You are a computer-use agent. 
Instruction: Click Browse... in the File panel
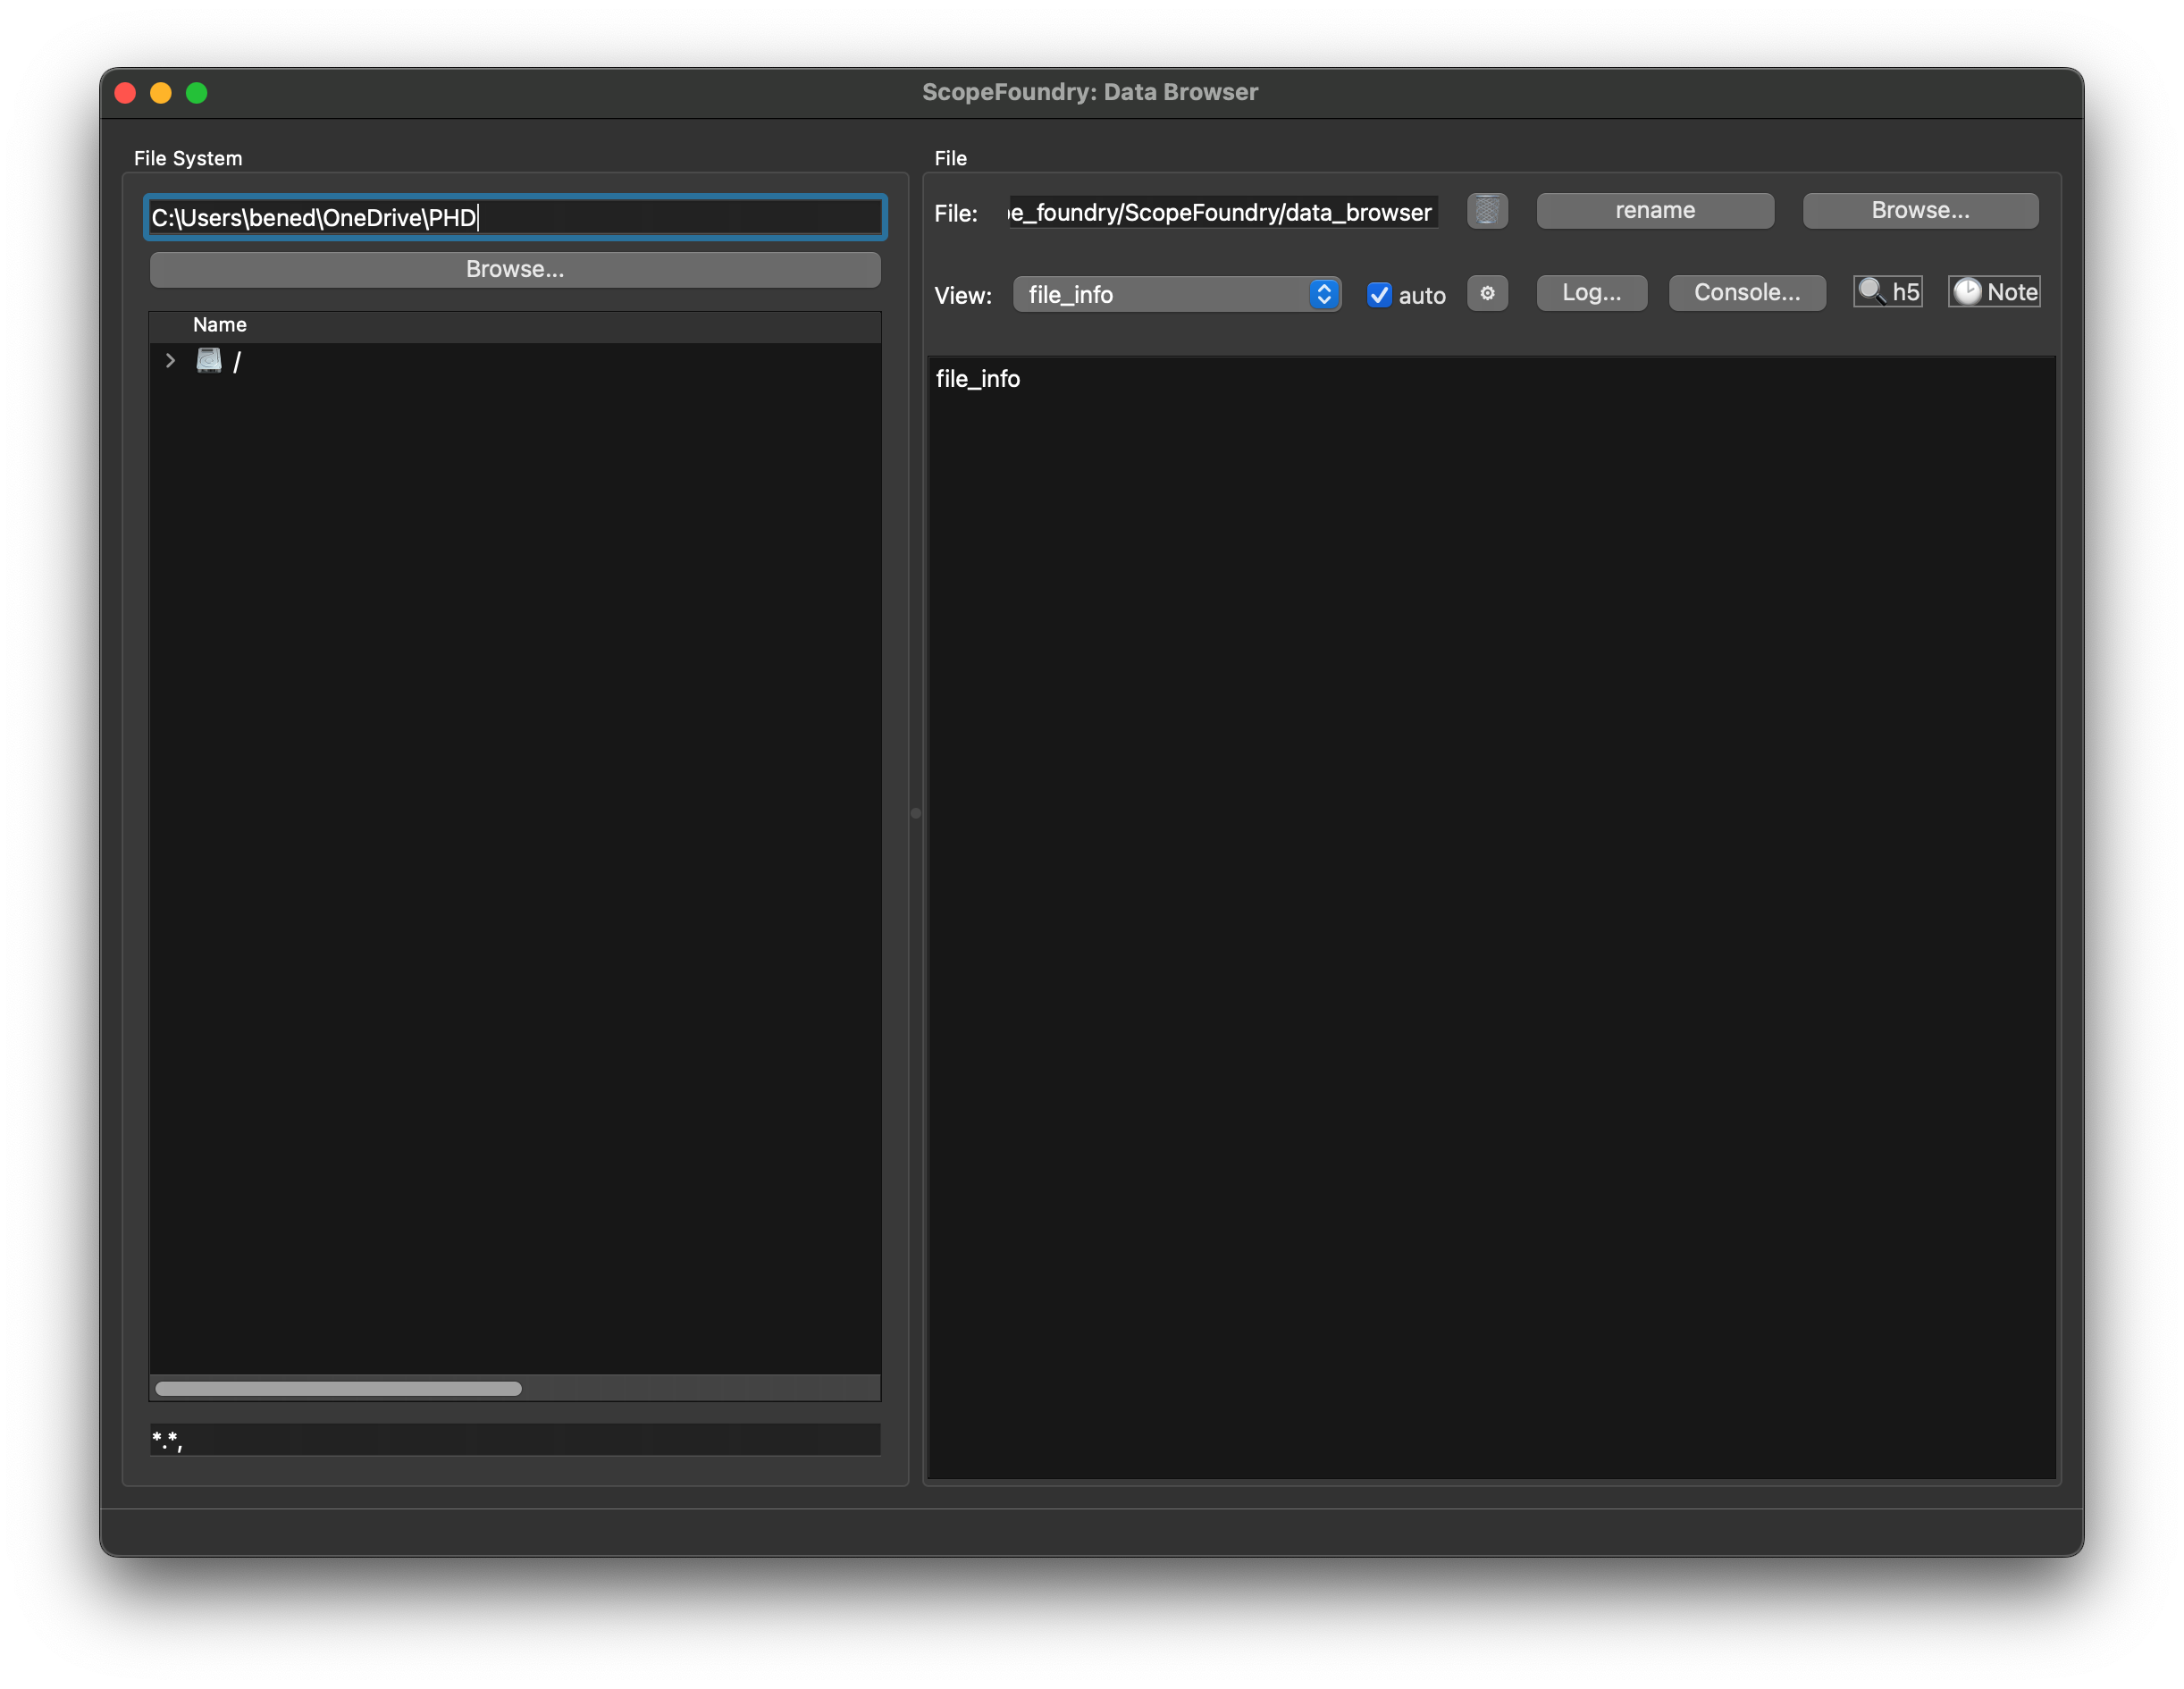point(1920,211)
